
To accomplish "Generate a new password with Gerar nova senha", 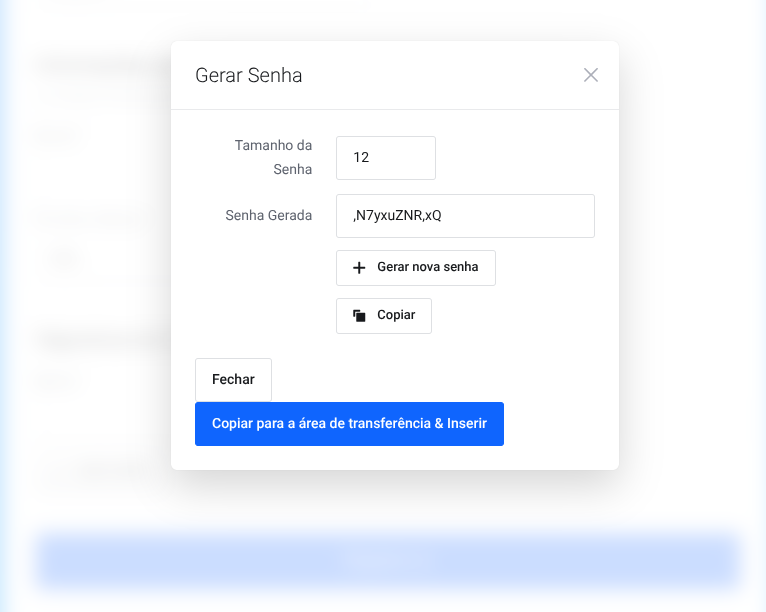I will 416,268.
